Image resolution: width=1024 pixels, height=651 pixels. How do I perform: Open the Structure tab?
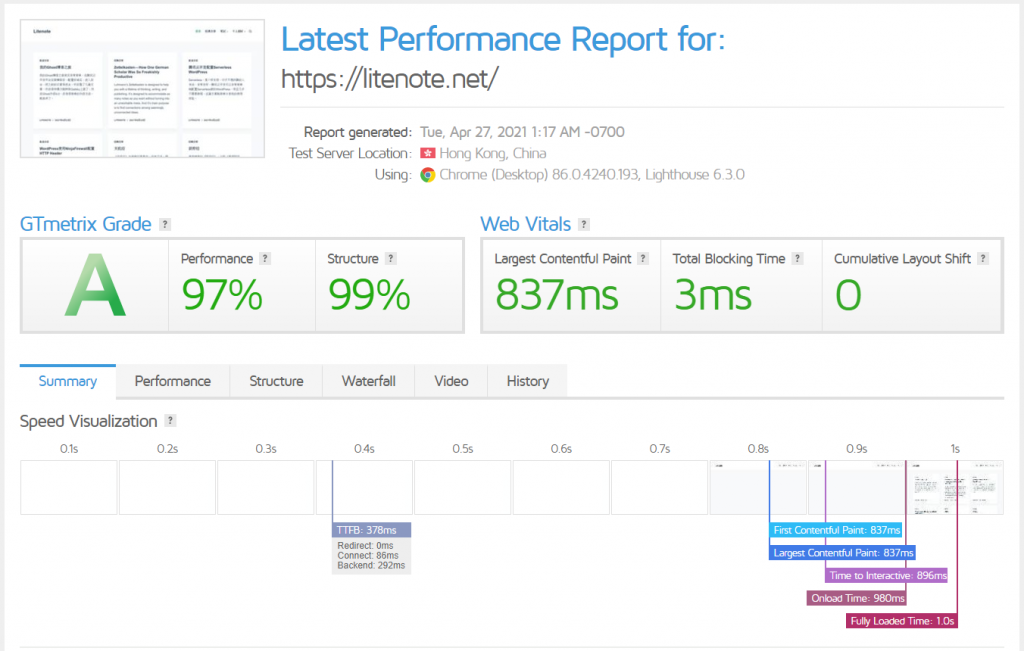click(x=276, y=381)
